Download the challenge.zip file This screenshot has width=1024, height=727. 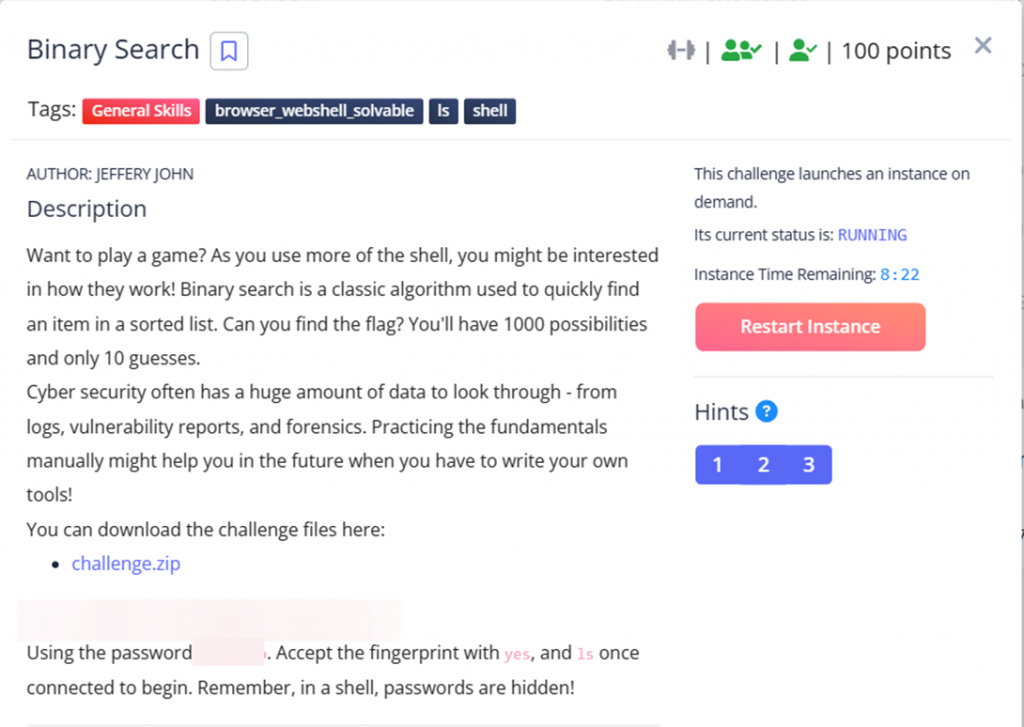pos(126,563)
